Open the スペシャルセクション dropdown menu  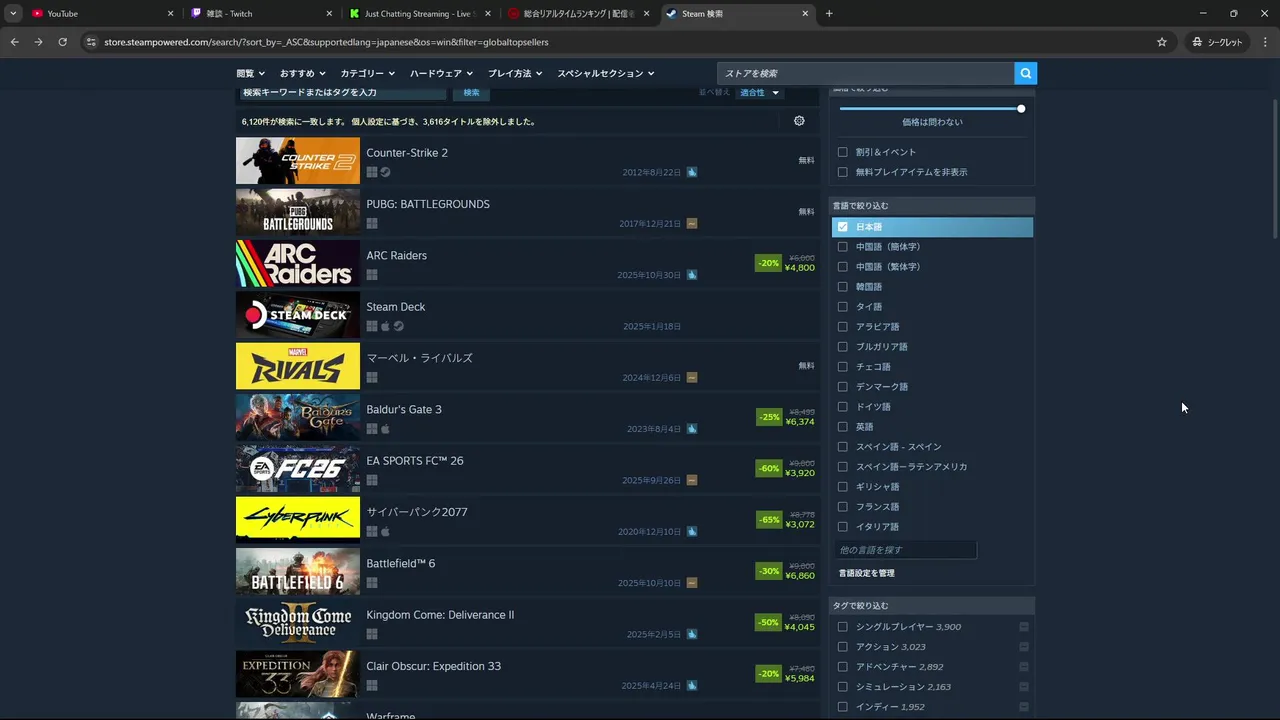[606, 73]
